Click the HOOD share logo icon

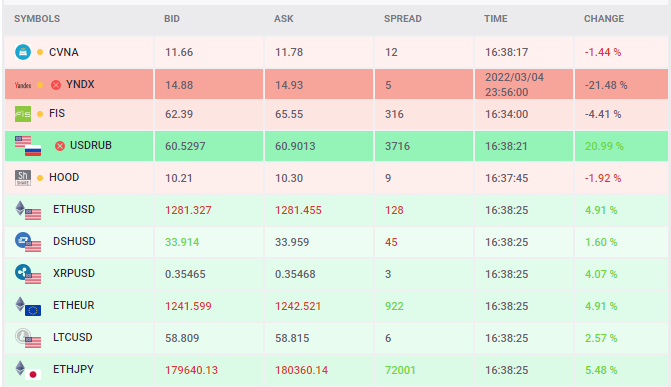[x=23, y=178]
